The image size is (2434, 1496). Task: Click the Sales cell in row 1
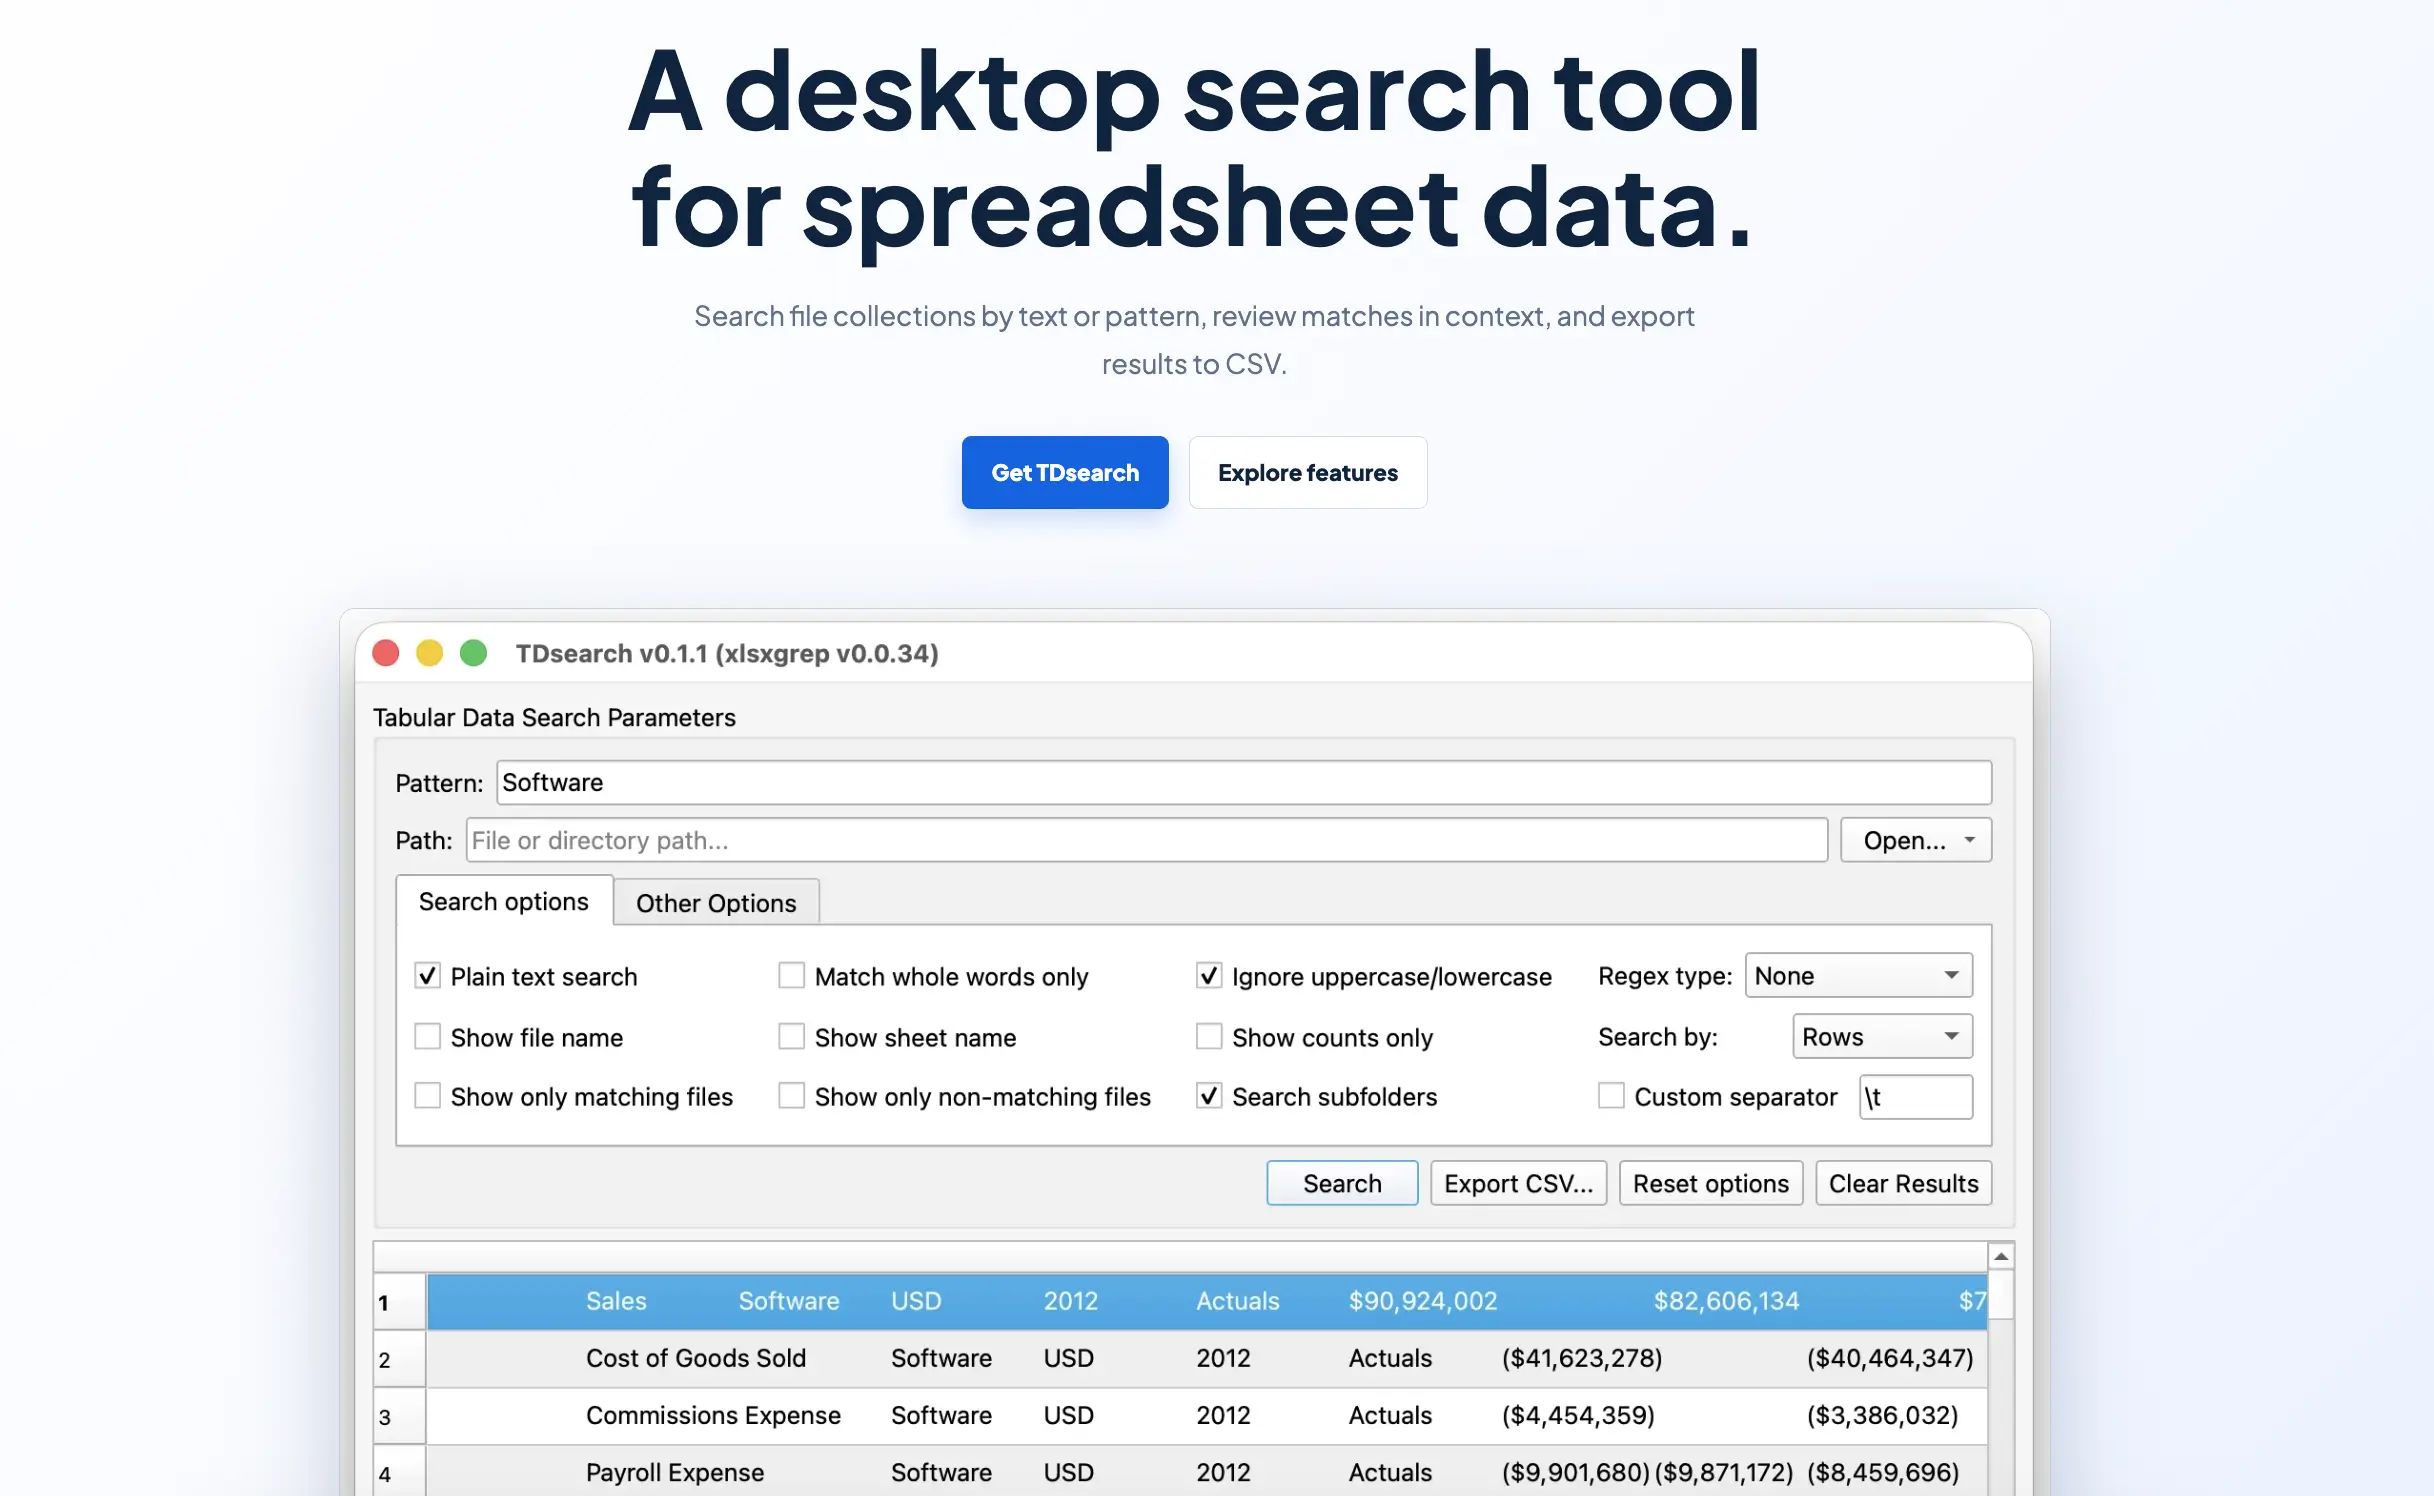point(616,1301)
